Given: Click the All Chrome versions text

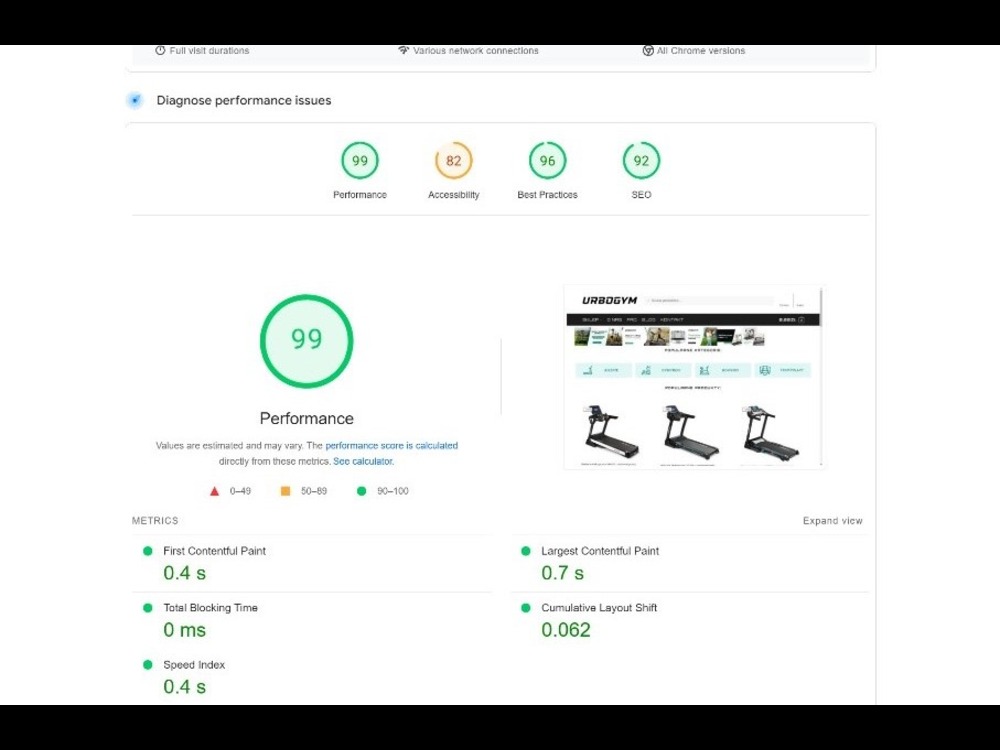Looking at the screenshot, I should coord(701,50).
